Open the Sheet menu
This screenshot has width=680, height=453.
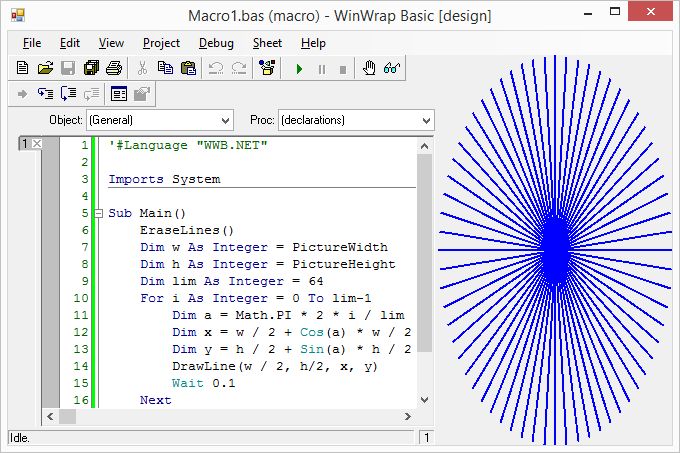pos(267,43)
